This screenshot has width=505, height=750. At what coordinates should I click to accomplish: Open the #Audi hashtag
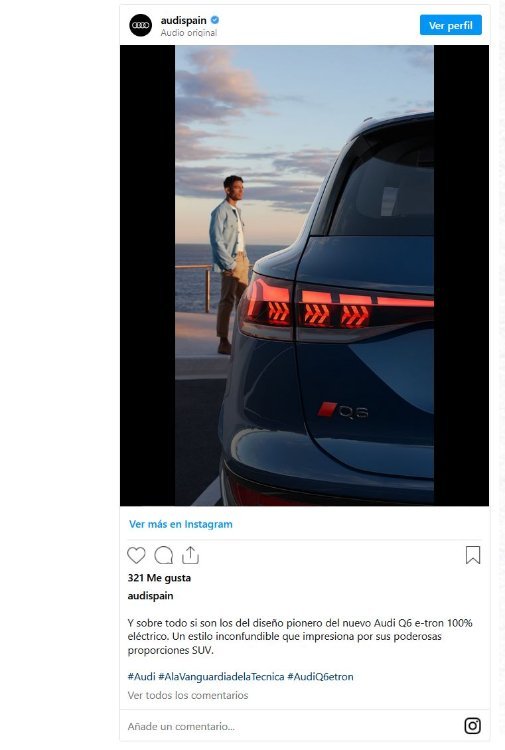pos(142,677)
